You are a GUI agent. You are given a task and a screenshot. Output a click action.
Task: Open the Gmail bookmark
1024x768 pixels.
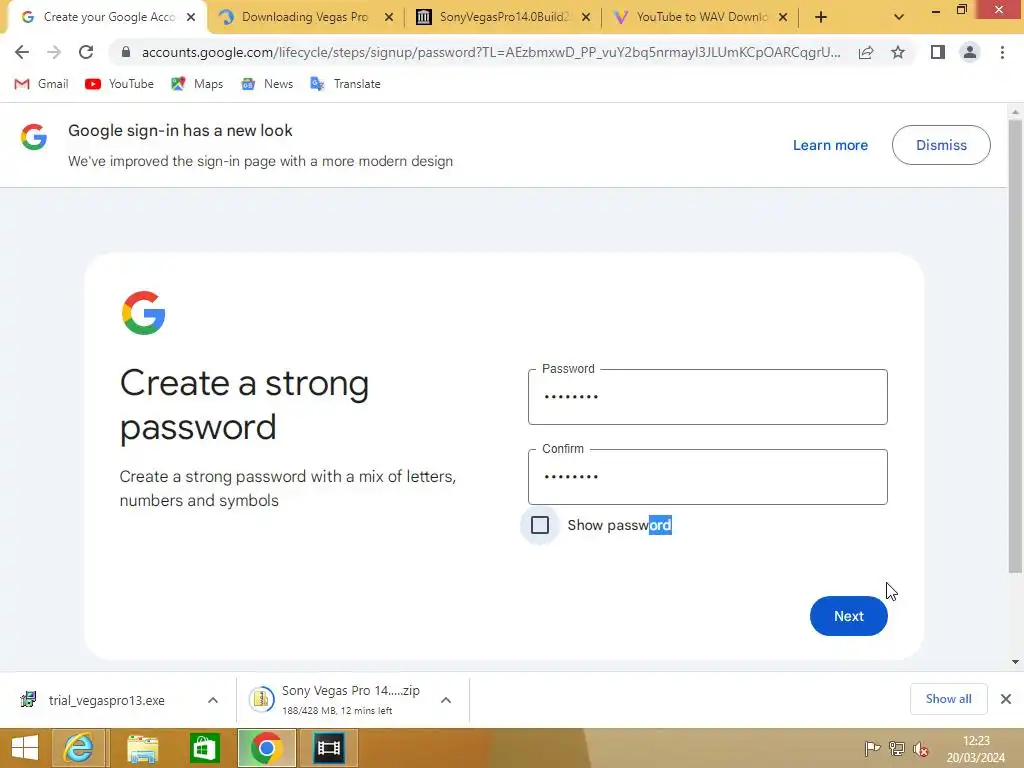[x=41, y=84]
